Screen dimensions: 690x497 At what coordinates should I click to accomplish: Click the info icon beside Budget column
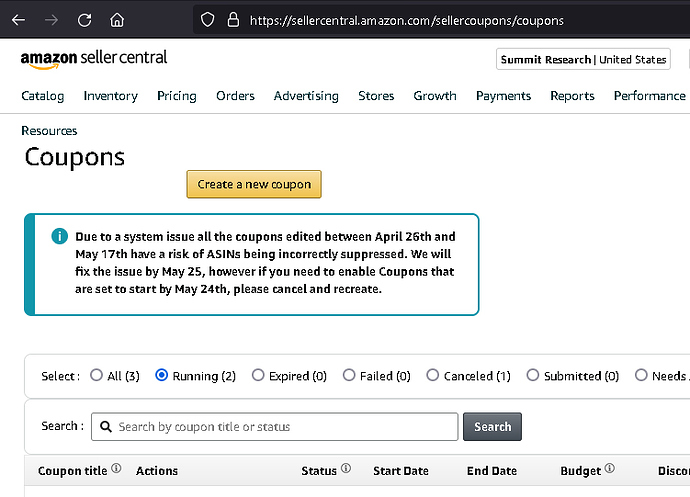[609, 469]
